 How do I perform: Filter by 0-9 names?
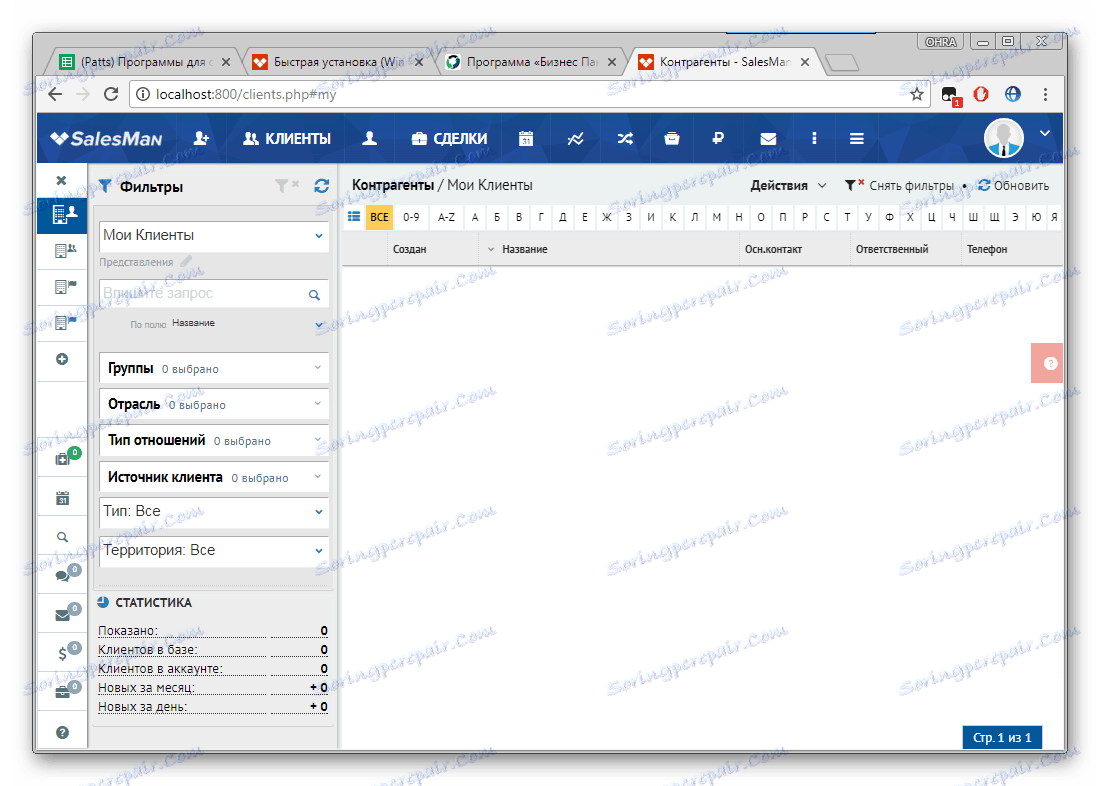pyautogui.click(x=411, y=217)
